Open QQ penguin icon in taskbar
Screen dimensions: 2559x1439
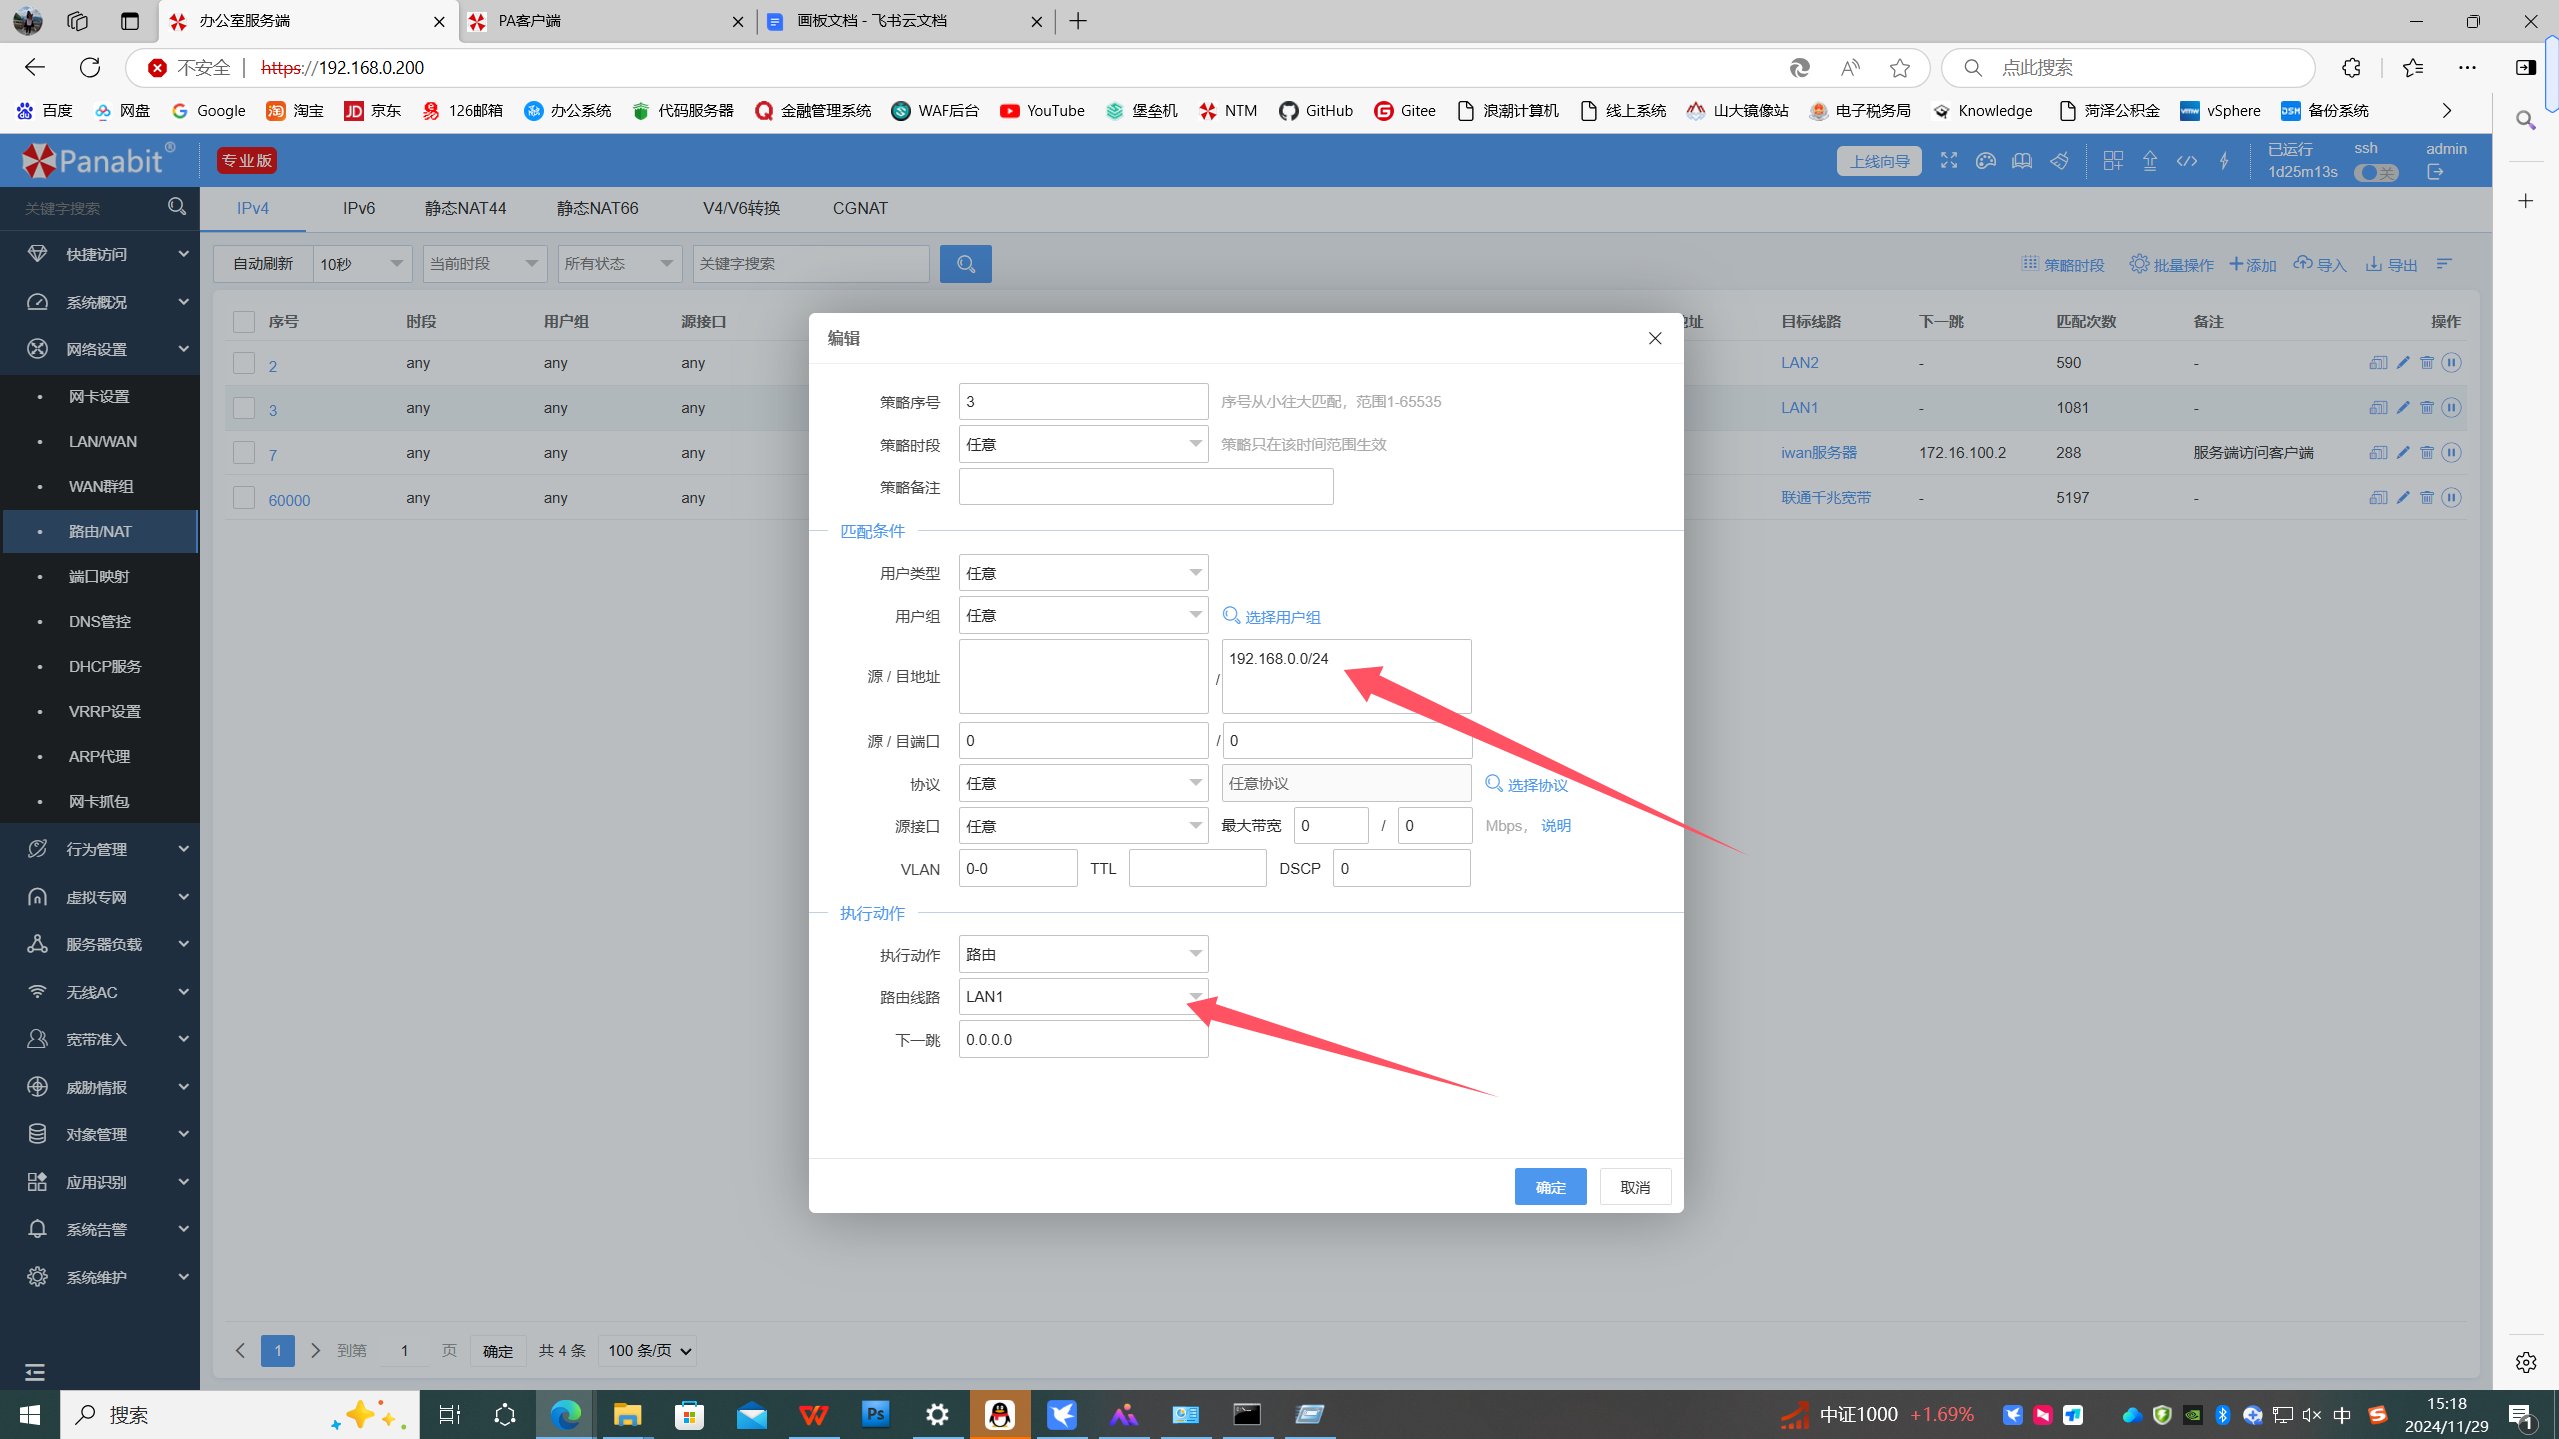(x=999, y=1414)
